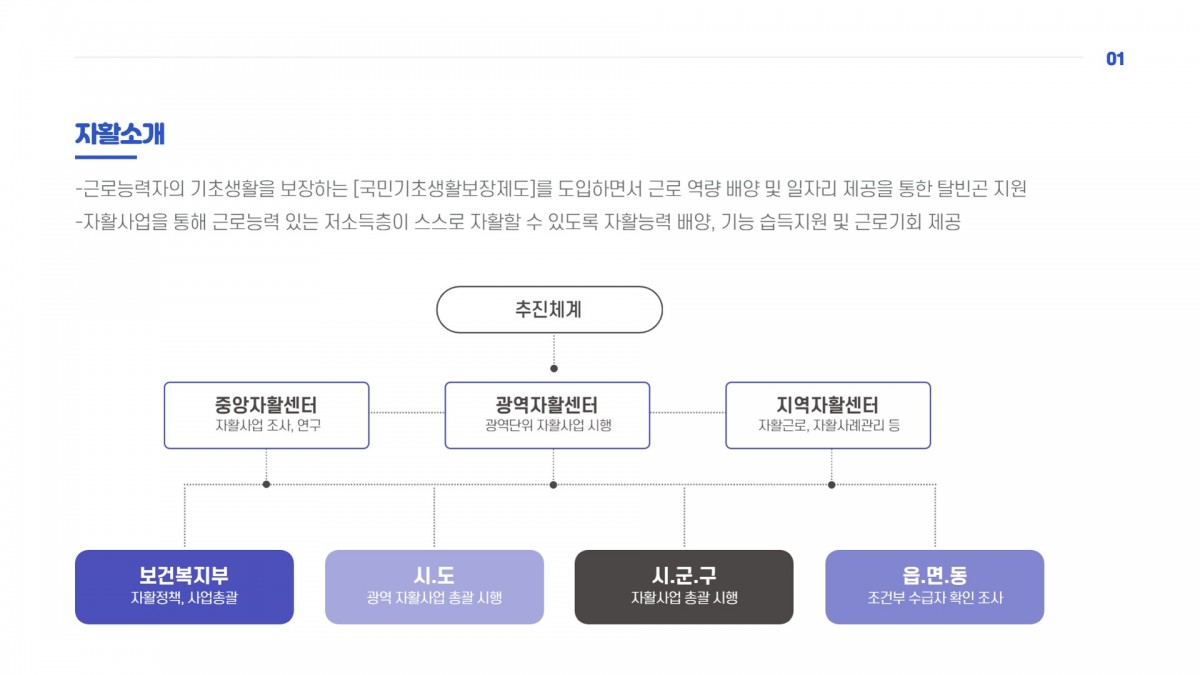Click the subtitle text 조건부 수급자 확인 조사
The image size is (1200, 675).
coord(934,599)
